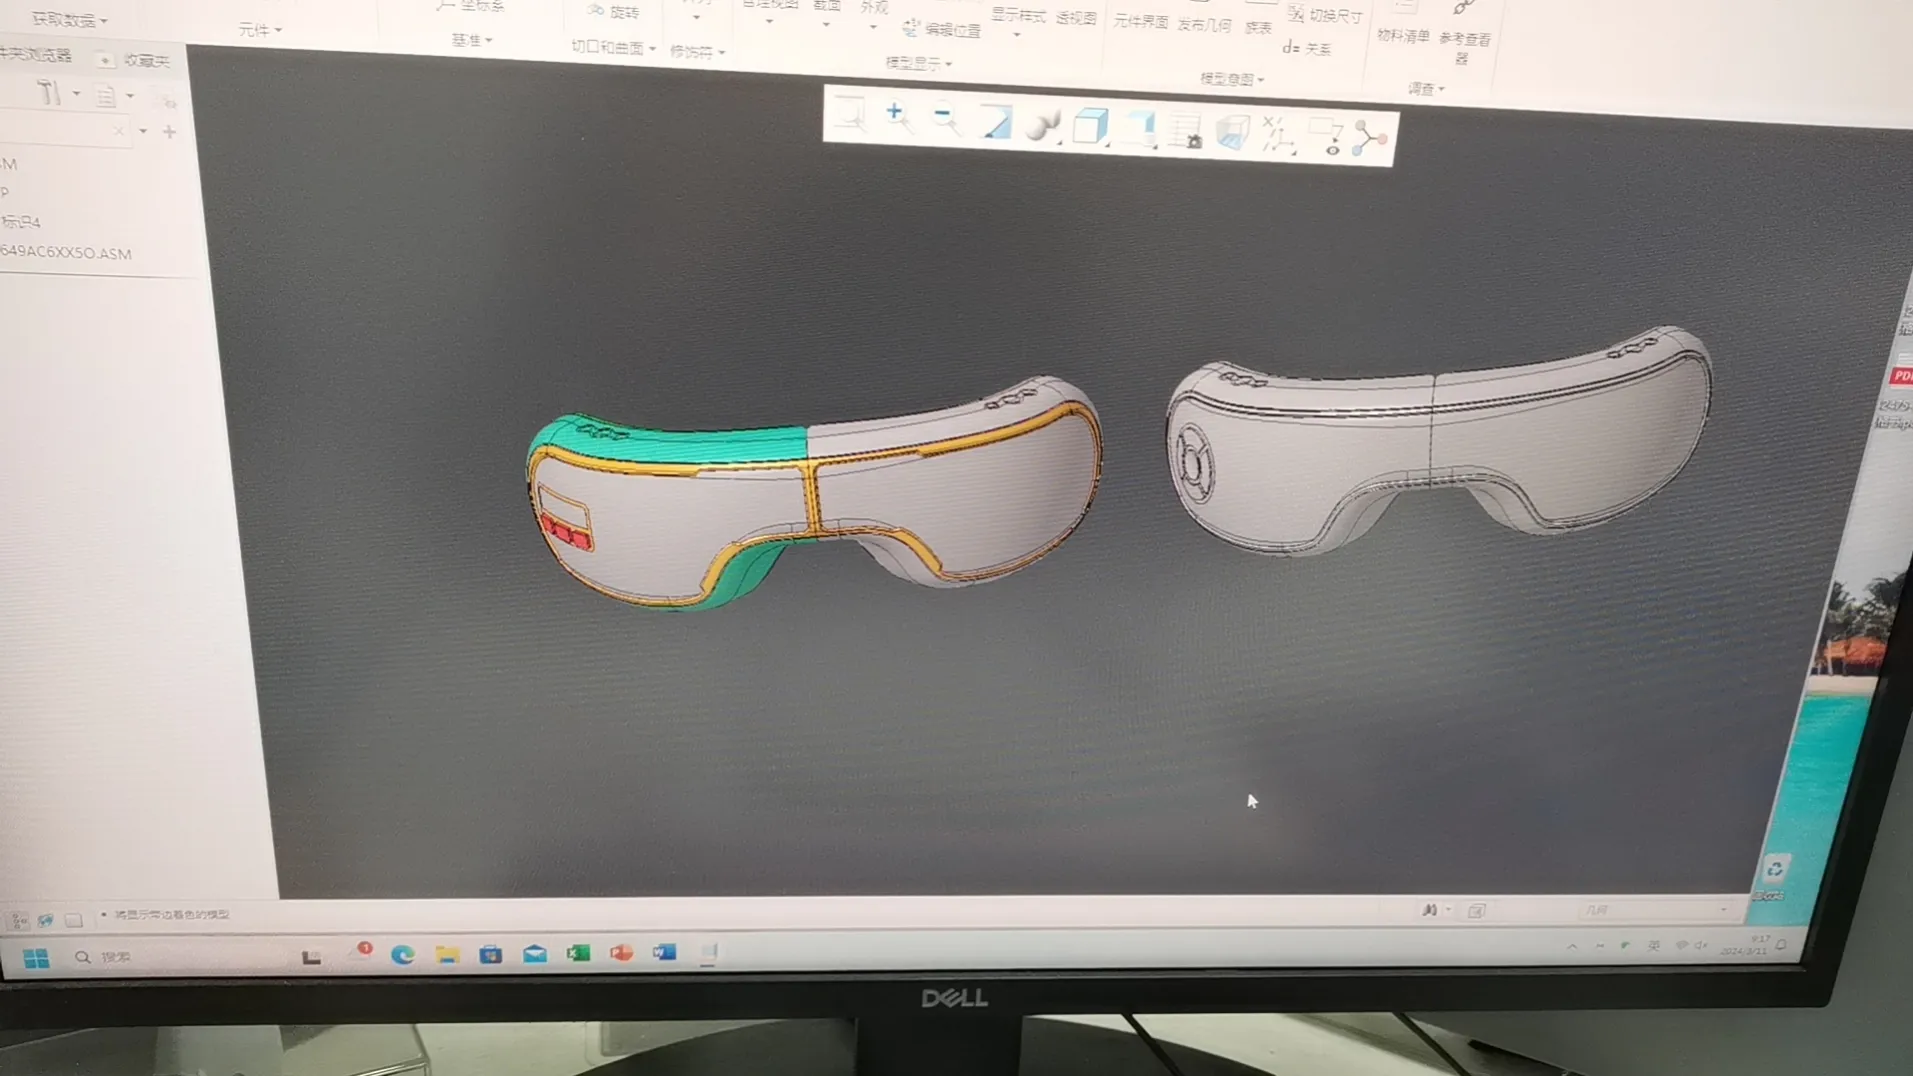
Task: Expand the 获取数据 ribbon group
Action: pyautogui.click(x=69, y=20)
